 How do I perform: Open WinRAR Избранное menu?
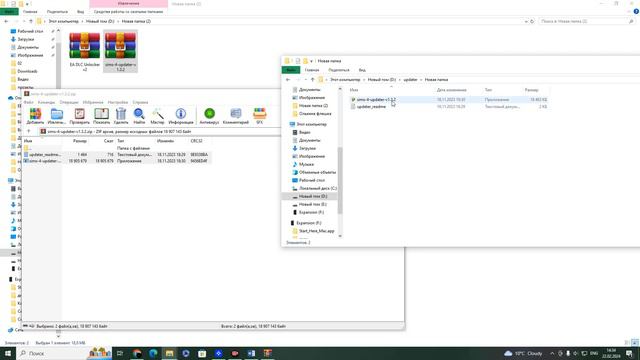pos(93,102)
